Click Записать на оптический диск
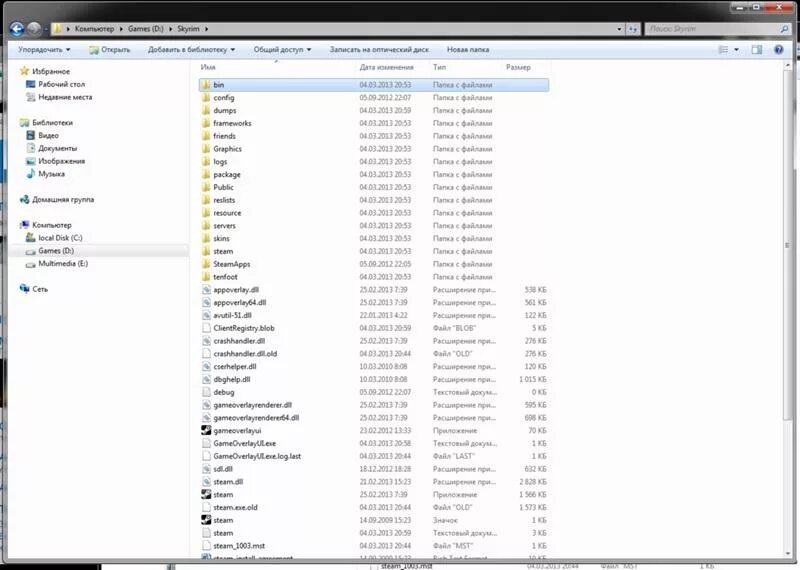Screen dimensions: 800x570 379,49
